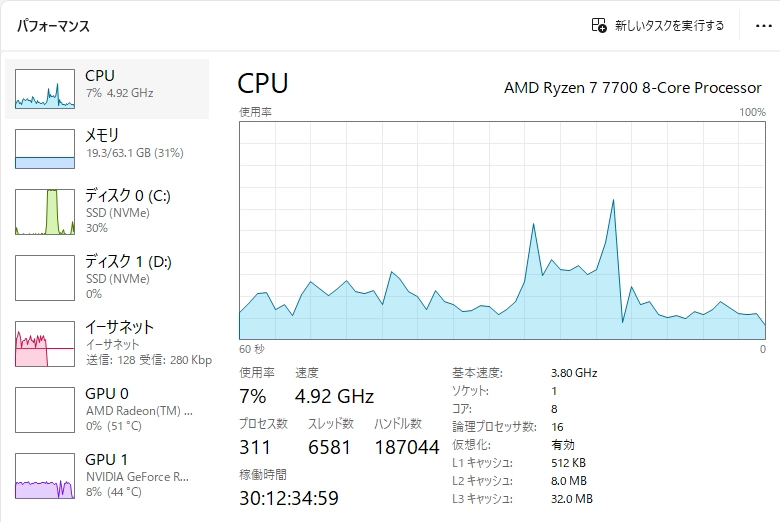
Task: Show the イーサネット section label
Action: [119, 327]
